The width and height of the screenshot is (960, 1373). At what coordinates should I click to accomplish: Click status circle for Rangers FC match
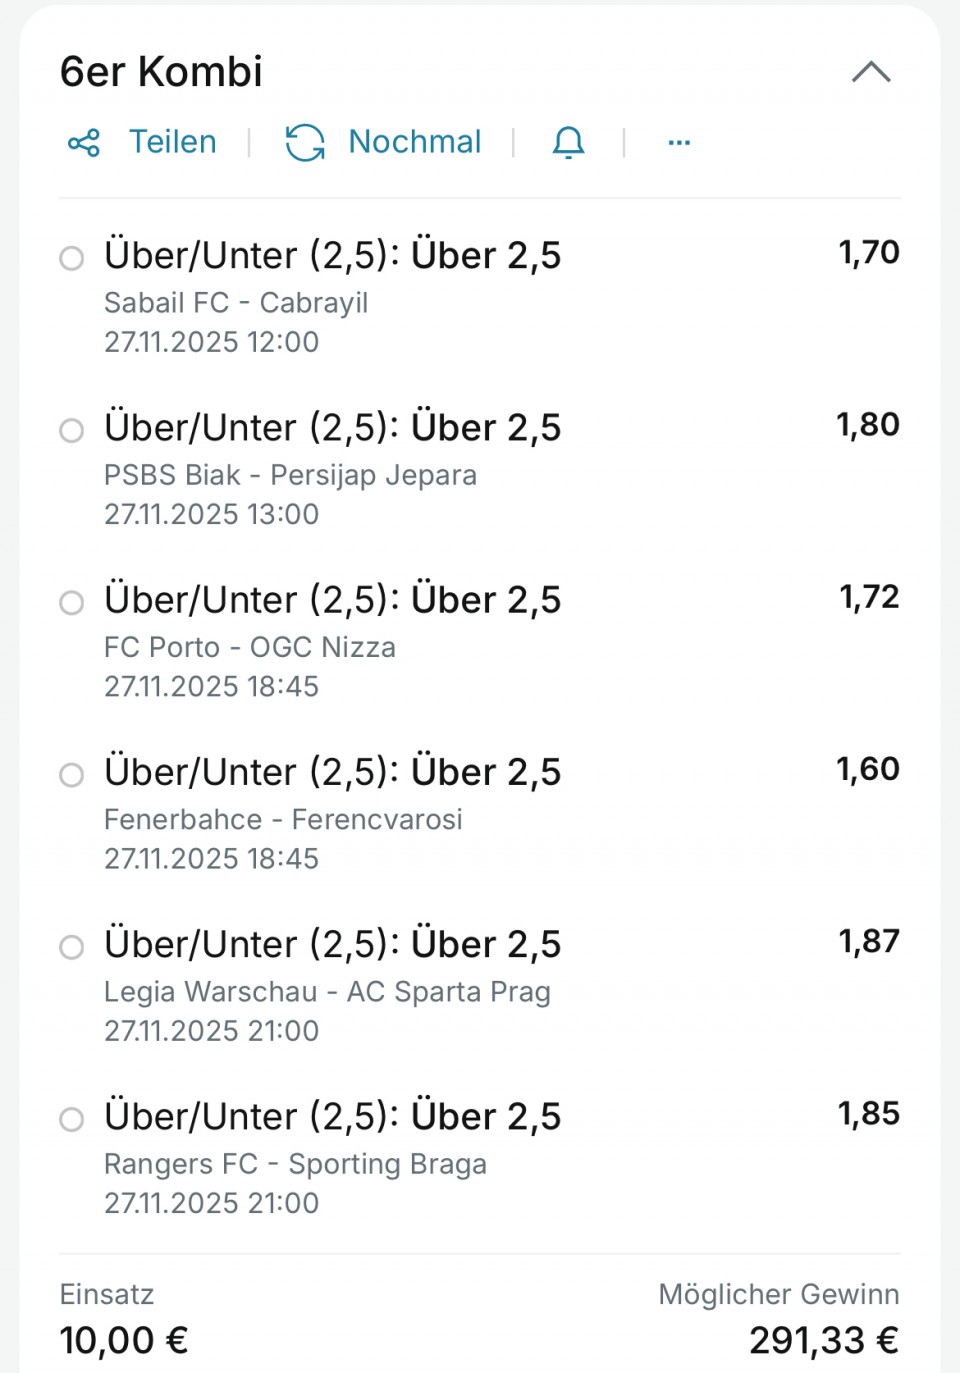(72, 1119)
